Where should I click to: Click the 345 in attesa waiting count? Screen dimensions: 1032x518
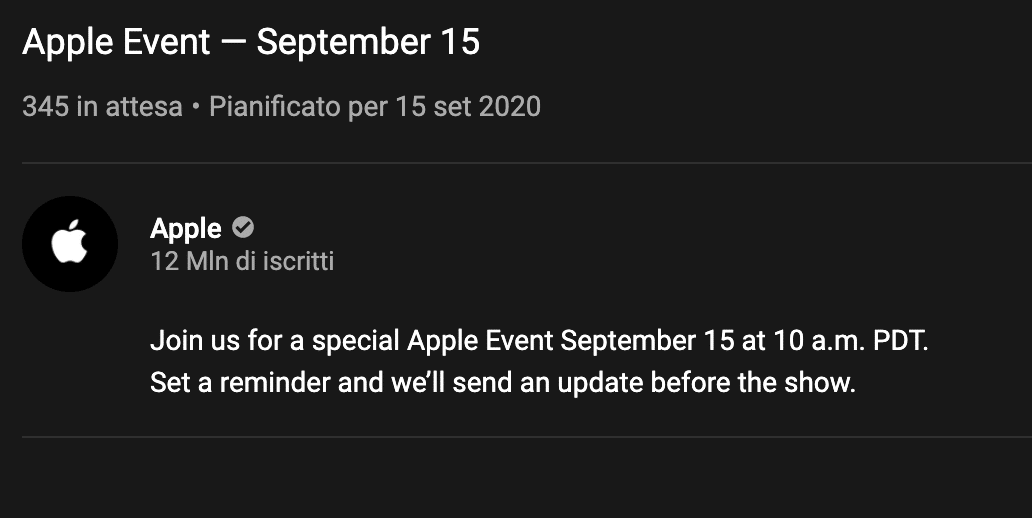(x=102, y=107)
